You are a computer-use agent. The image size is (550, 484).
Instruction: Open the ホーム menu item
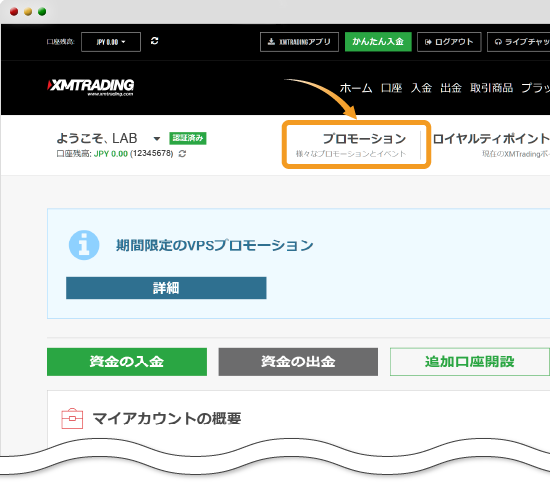pyautogui.click(x=356, y=88)
